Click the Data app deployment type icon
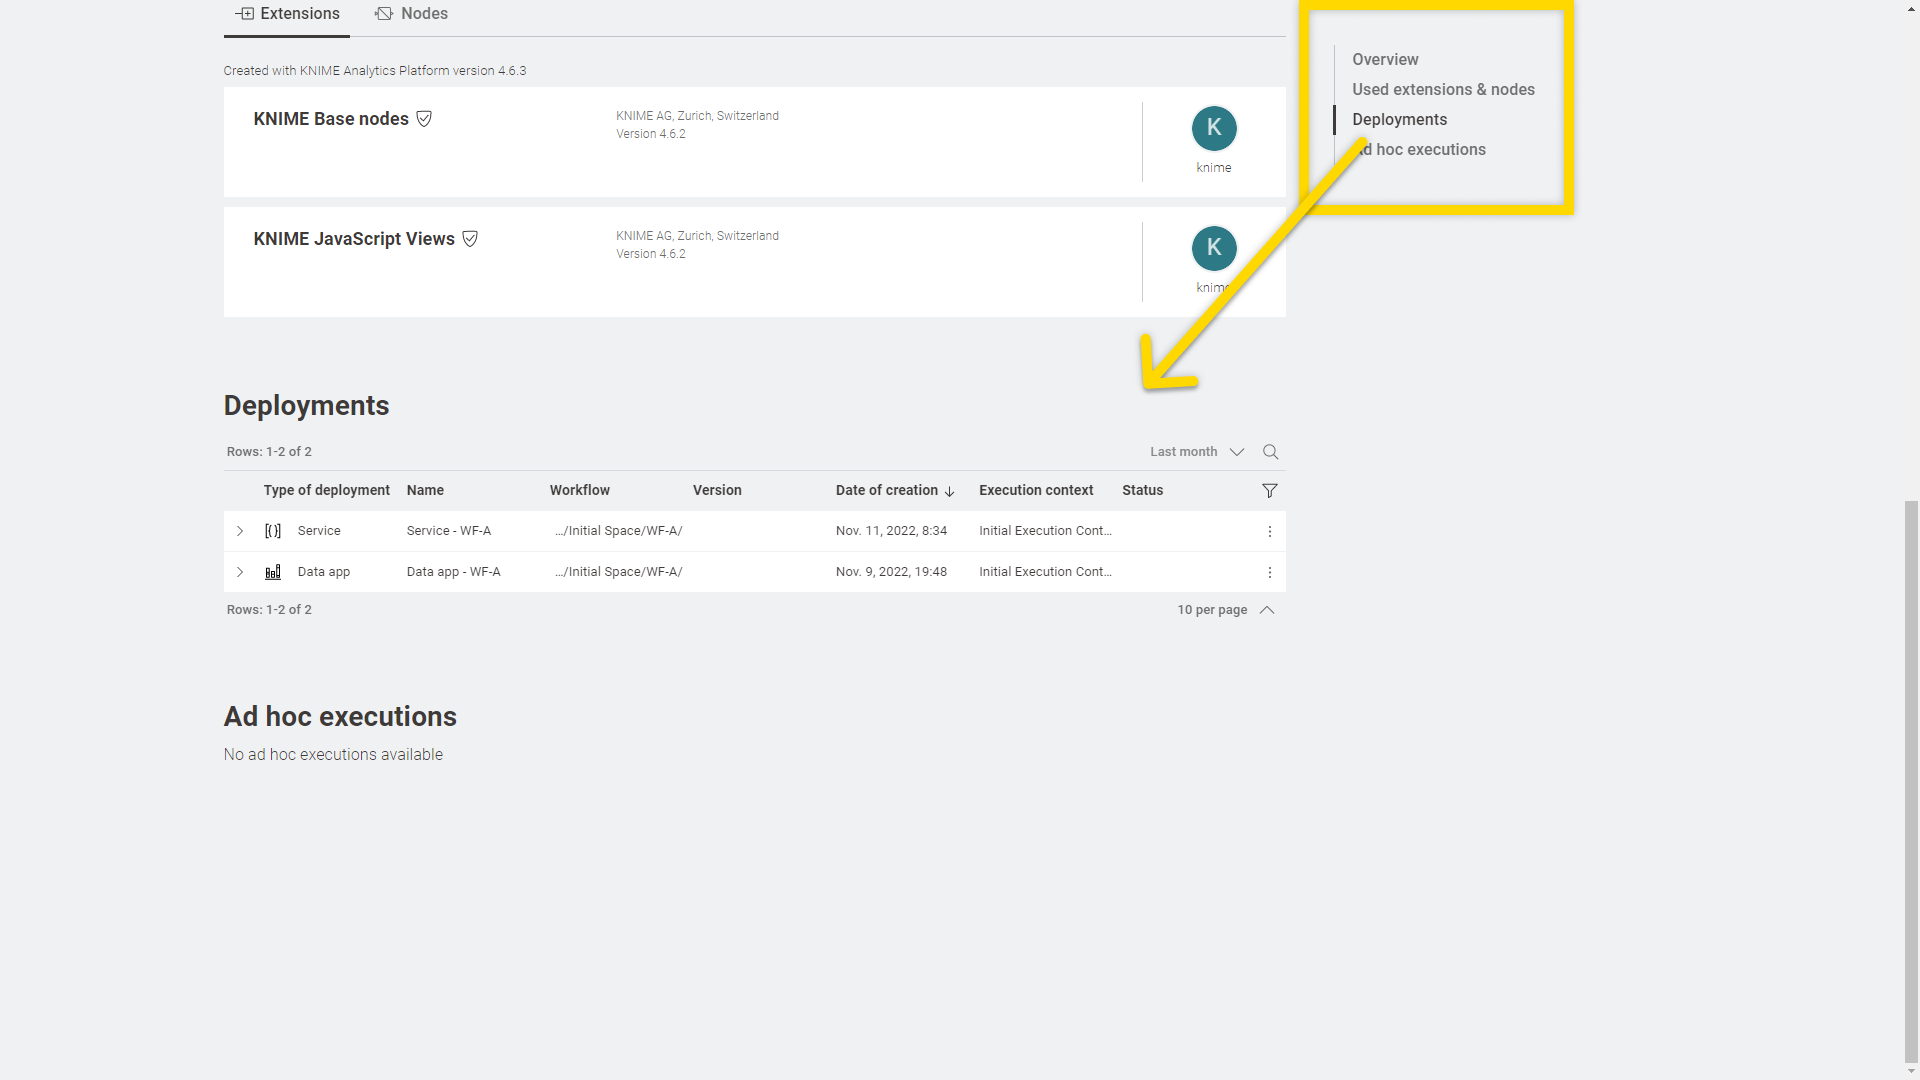The image size is (1920, 1080). tap(273, 571)
